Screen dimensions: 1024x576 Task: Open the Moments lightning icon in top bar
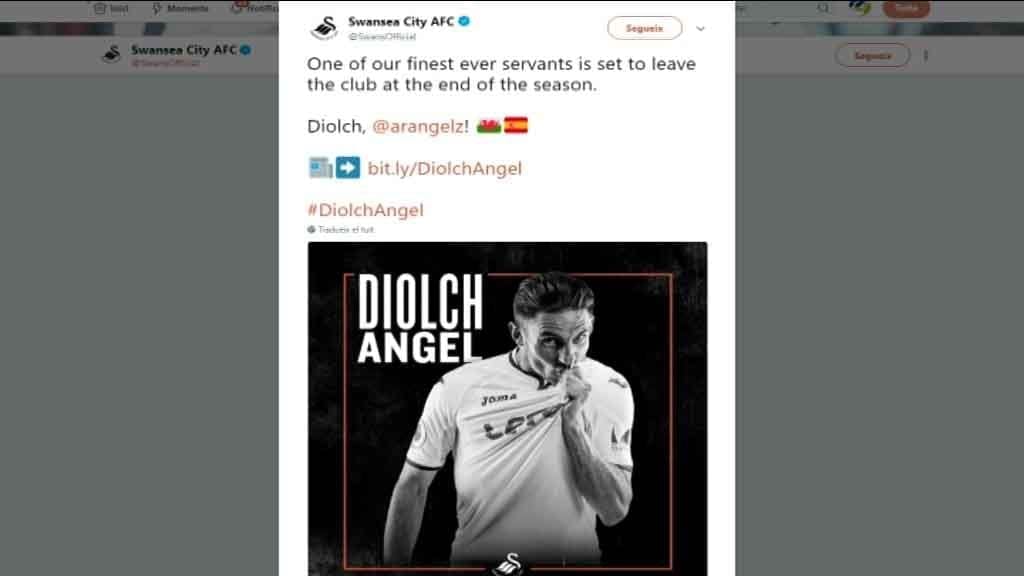point(156,8)
